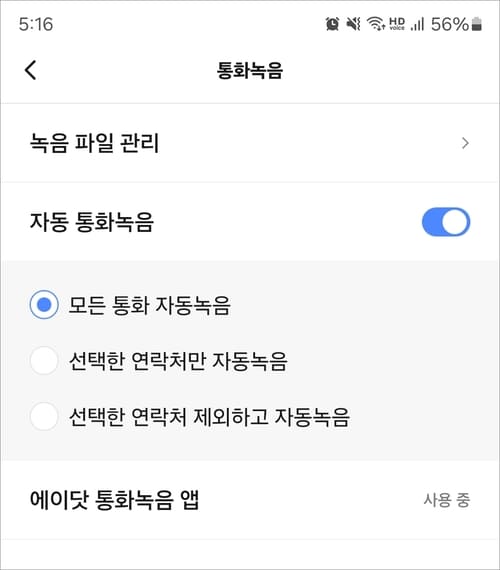Tap the 사용 중 status text

click(x=447, y=500)
